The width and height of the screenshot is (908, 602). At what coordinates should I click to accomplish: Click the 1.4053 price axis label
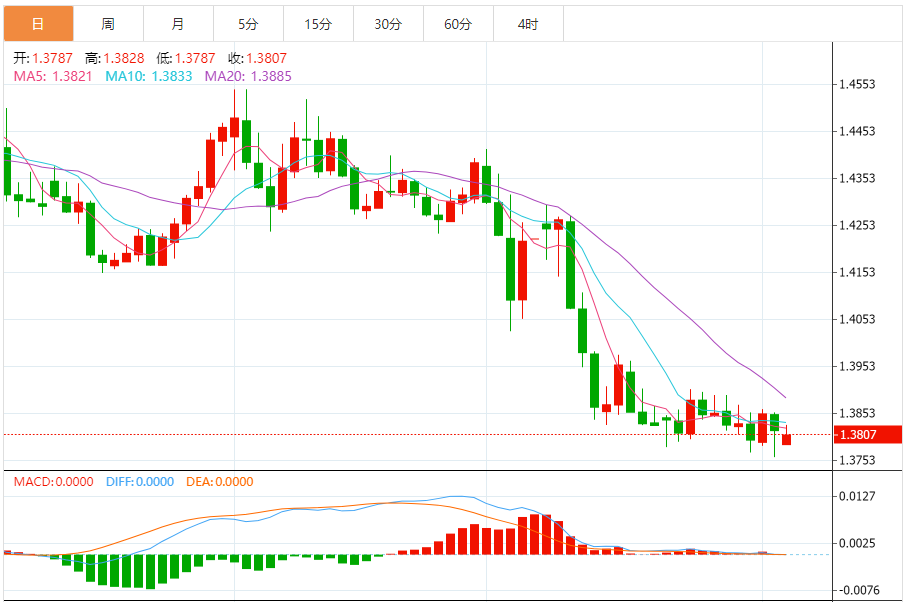858,319
